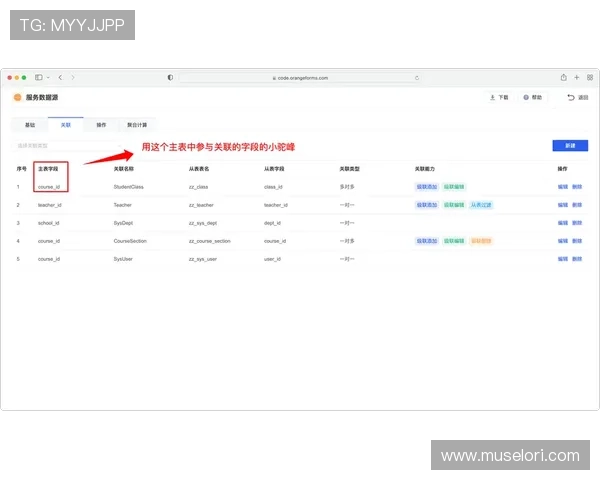Open the 帮助 help button
The height and width of the screenshot is (480, 600).
pos(532,98)
